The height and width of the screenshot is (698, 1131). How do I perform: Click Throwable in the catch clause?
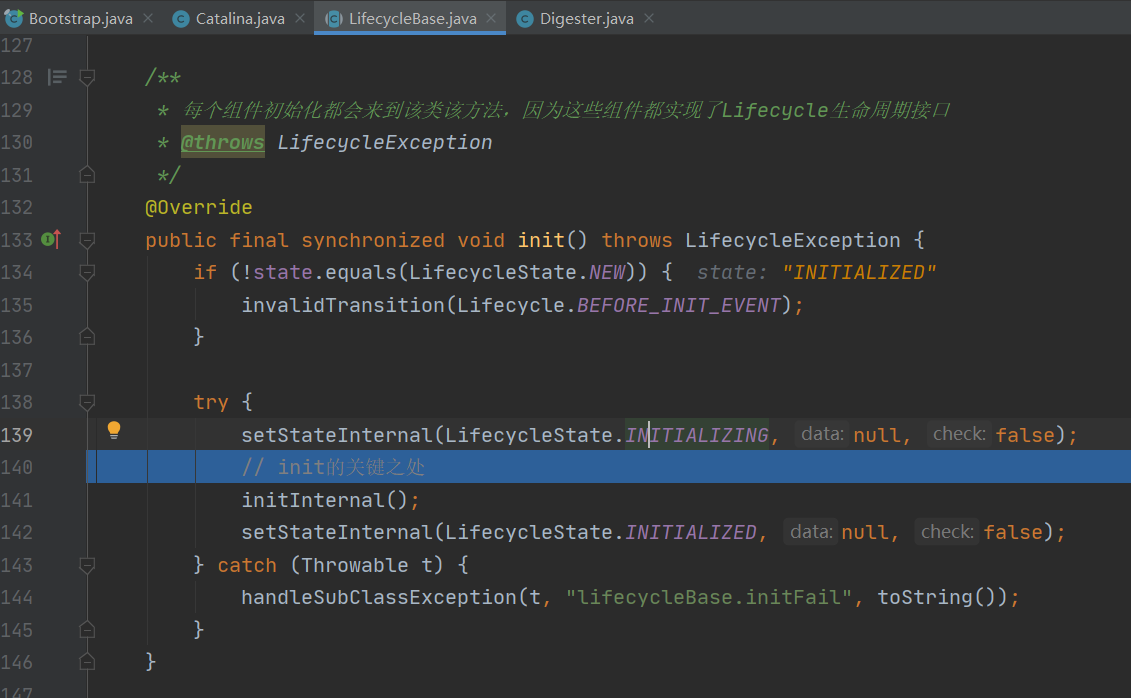pyautogui.click(x=354, y=565)
